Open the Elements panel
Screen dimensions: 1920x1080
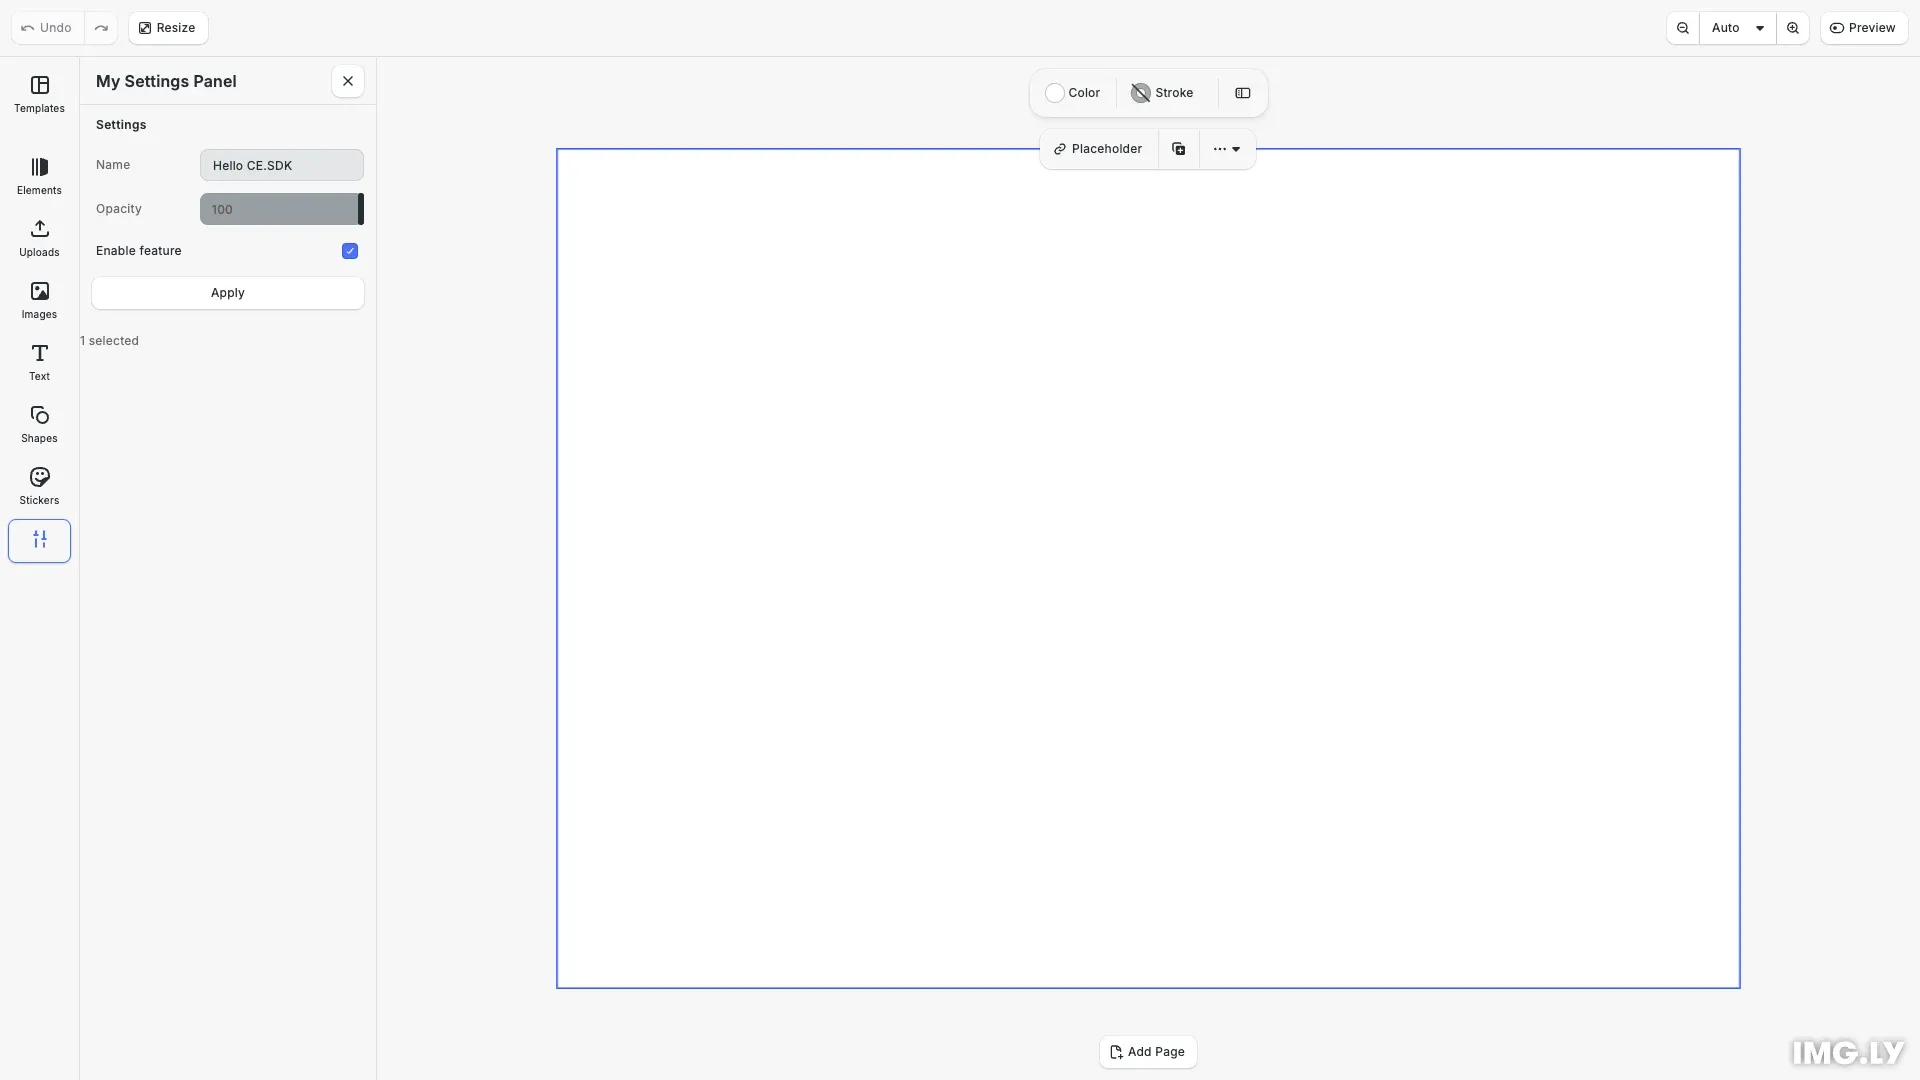click(x=39, y=176)
